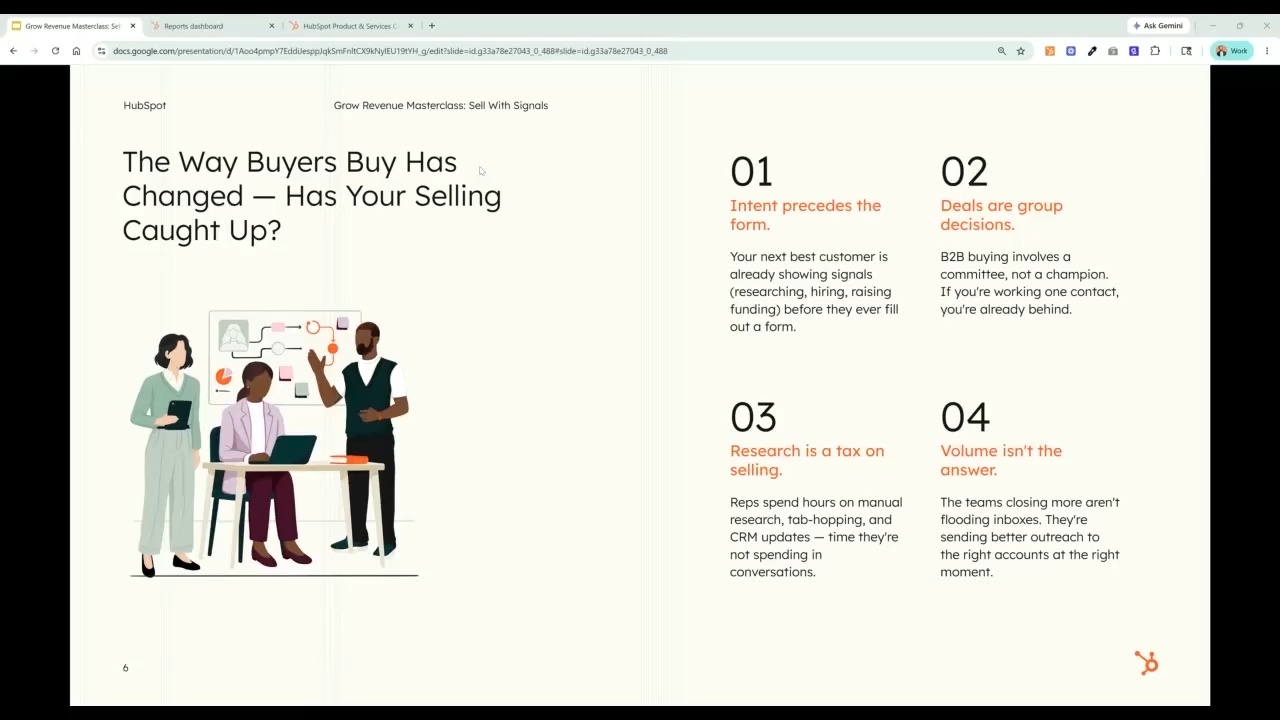This screenshot has height=720, width=1280.
Task: Go to the browser home page
Action: [x=76, y=51]
